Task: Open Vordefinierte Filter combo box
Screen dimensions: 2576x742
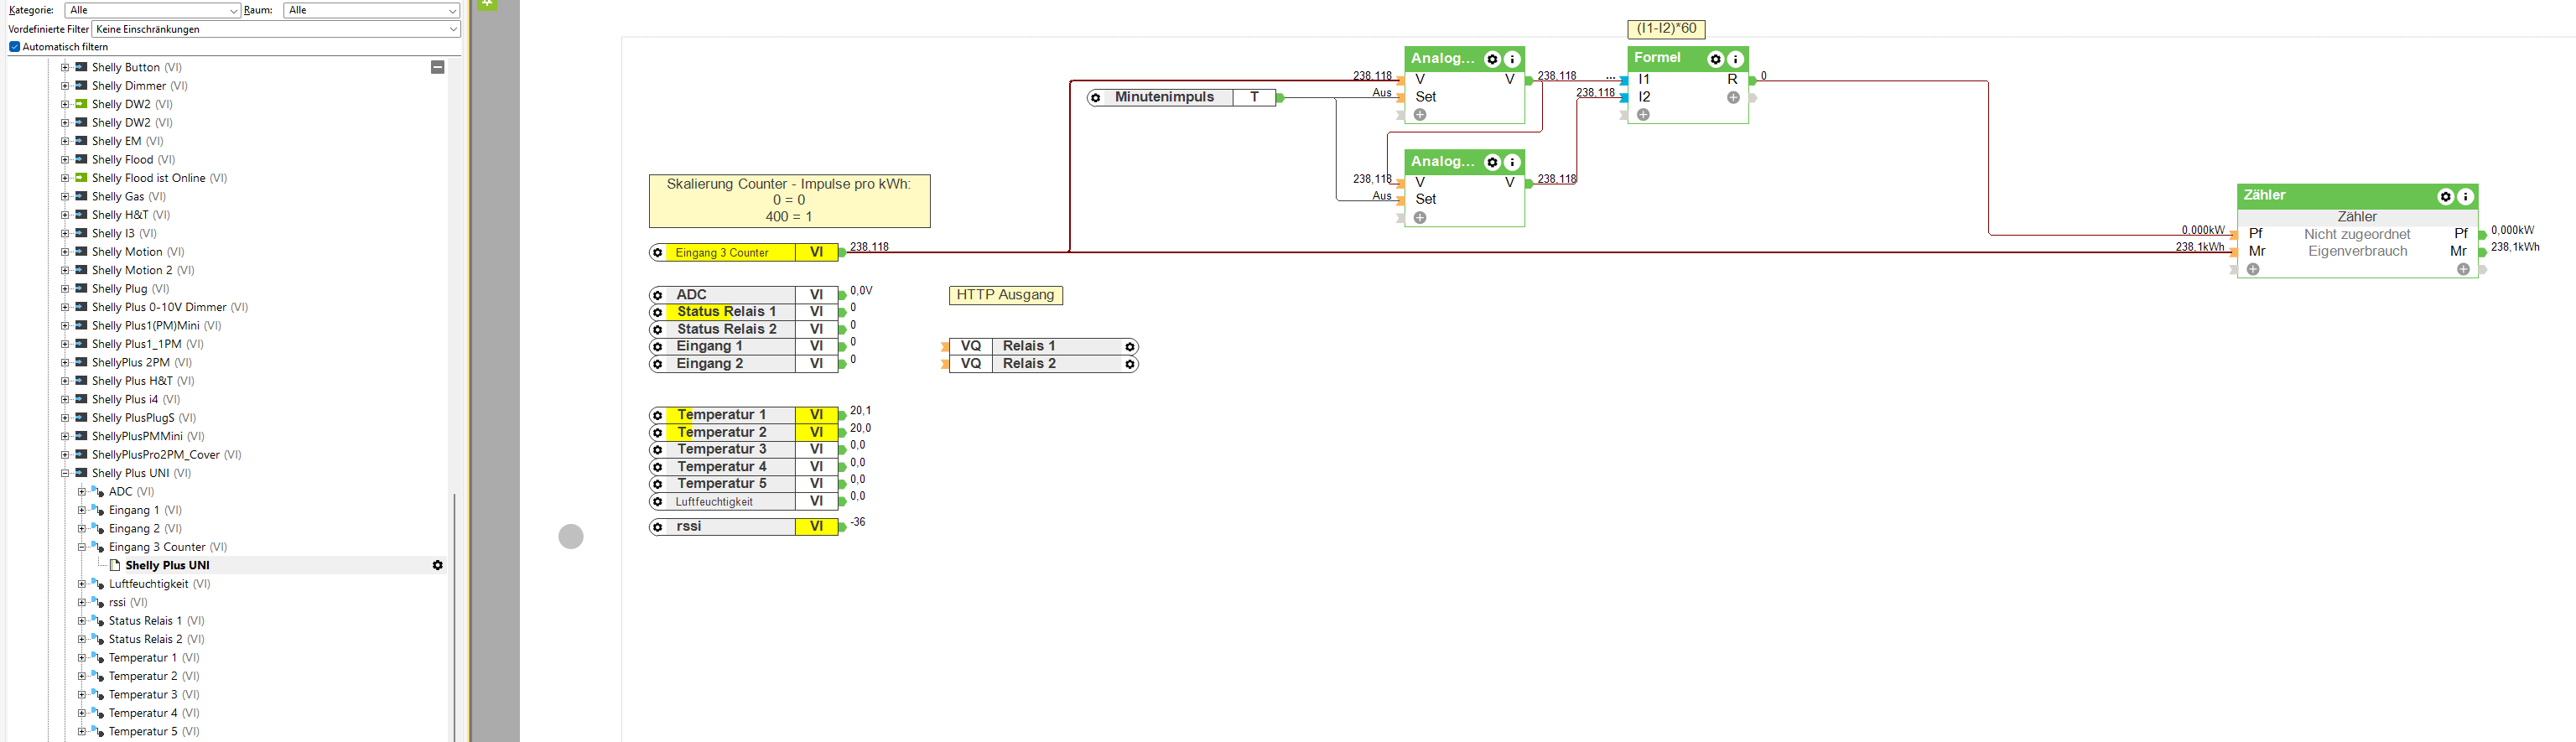Action: tap(276, 29)
